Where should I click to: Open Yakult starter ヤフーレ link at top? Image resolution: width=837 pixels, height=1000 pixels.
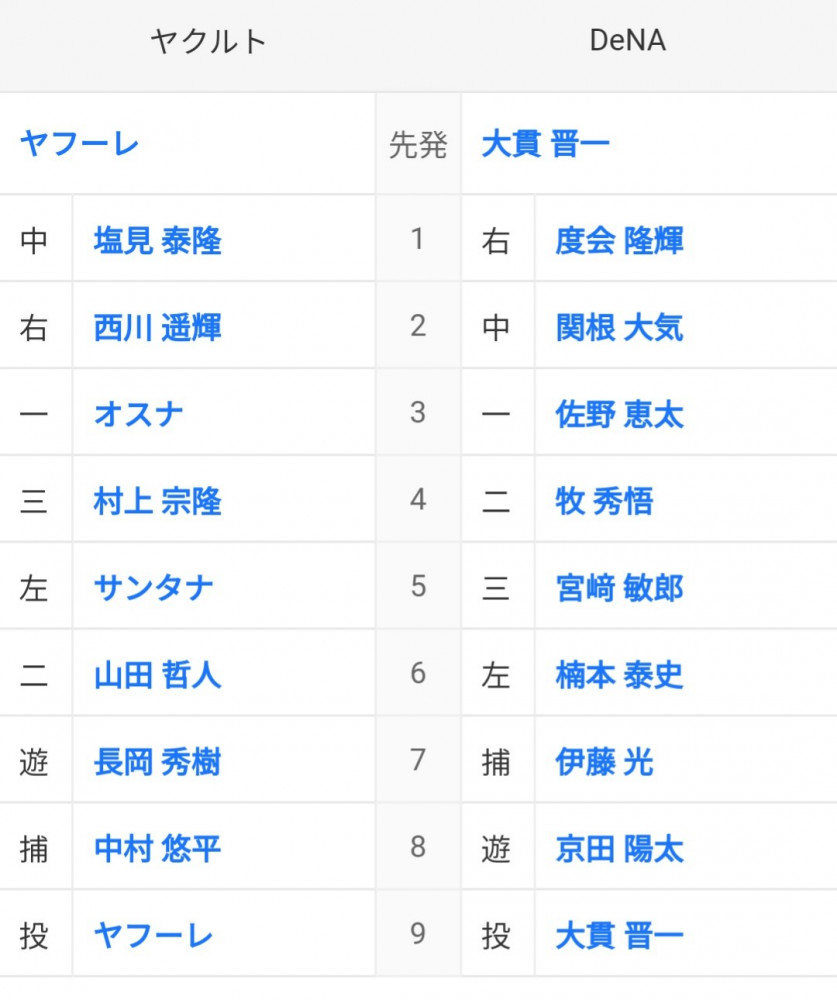(80, 143)
